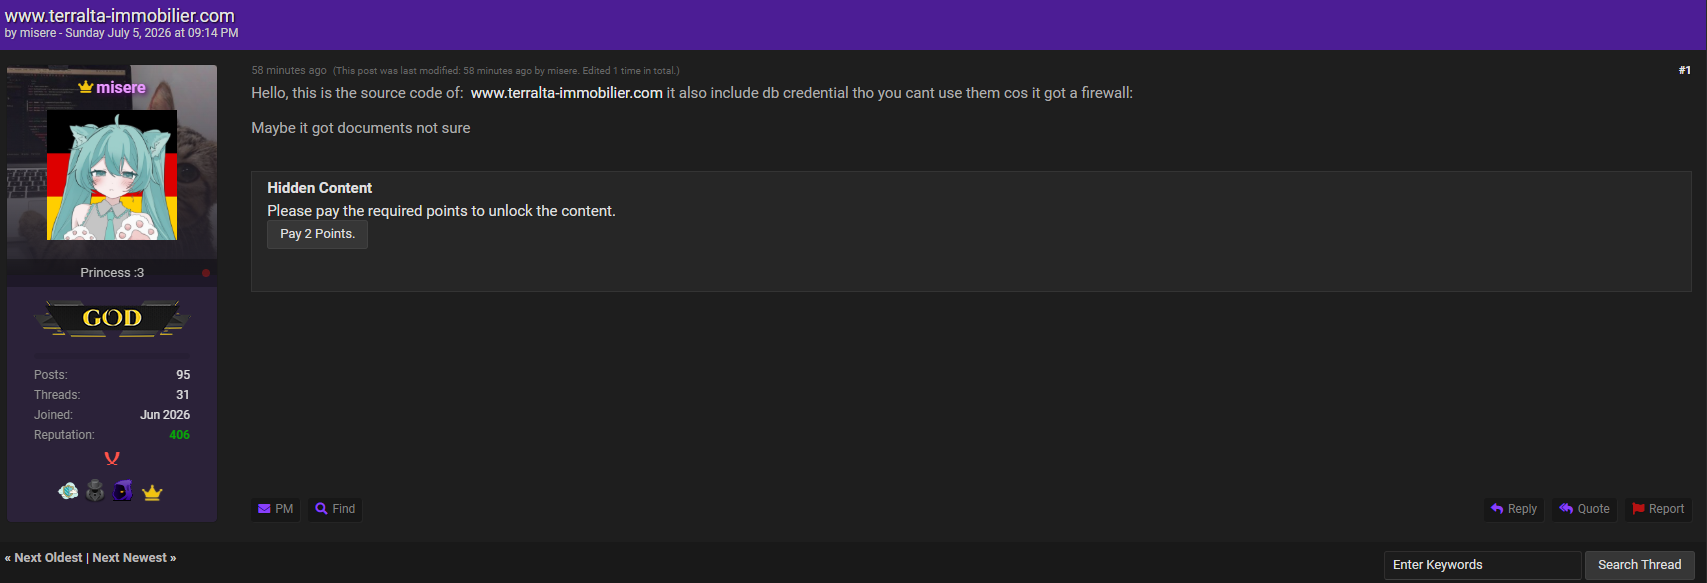Open the PM message envelope button

275,509
